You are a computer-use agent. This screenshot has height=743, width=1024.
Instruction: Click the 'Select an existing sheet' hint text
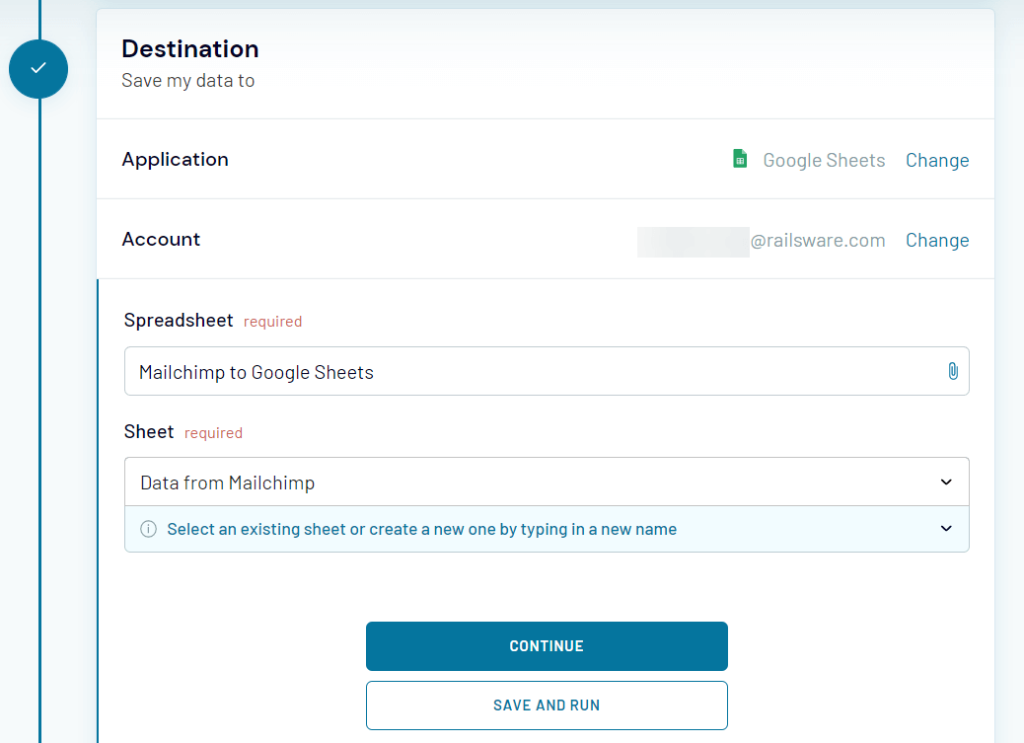[x=421, y=530]
